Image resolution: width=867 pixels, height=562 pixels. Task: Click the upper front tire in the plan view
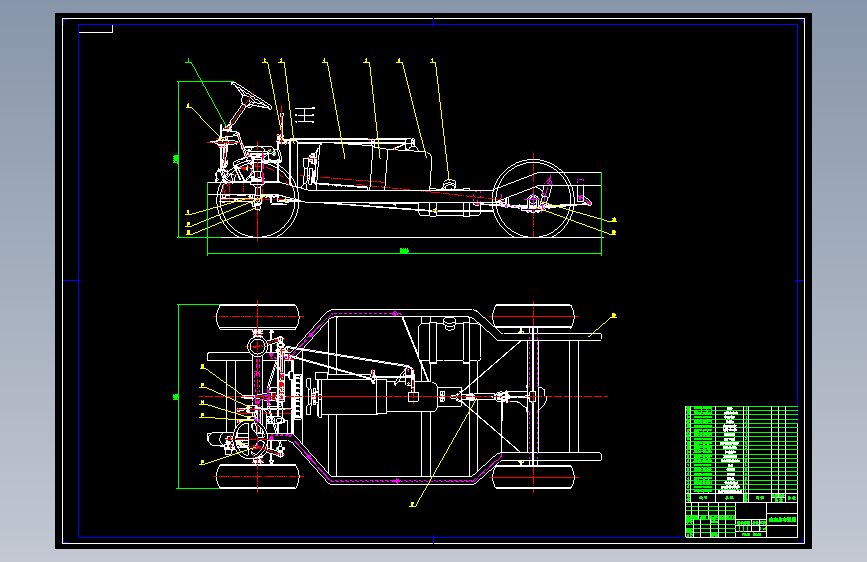(x=258, y=317)
